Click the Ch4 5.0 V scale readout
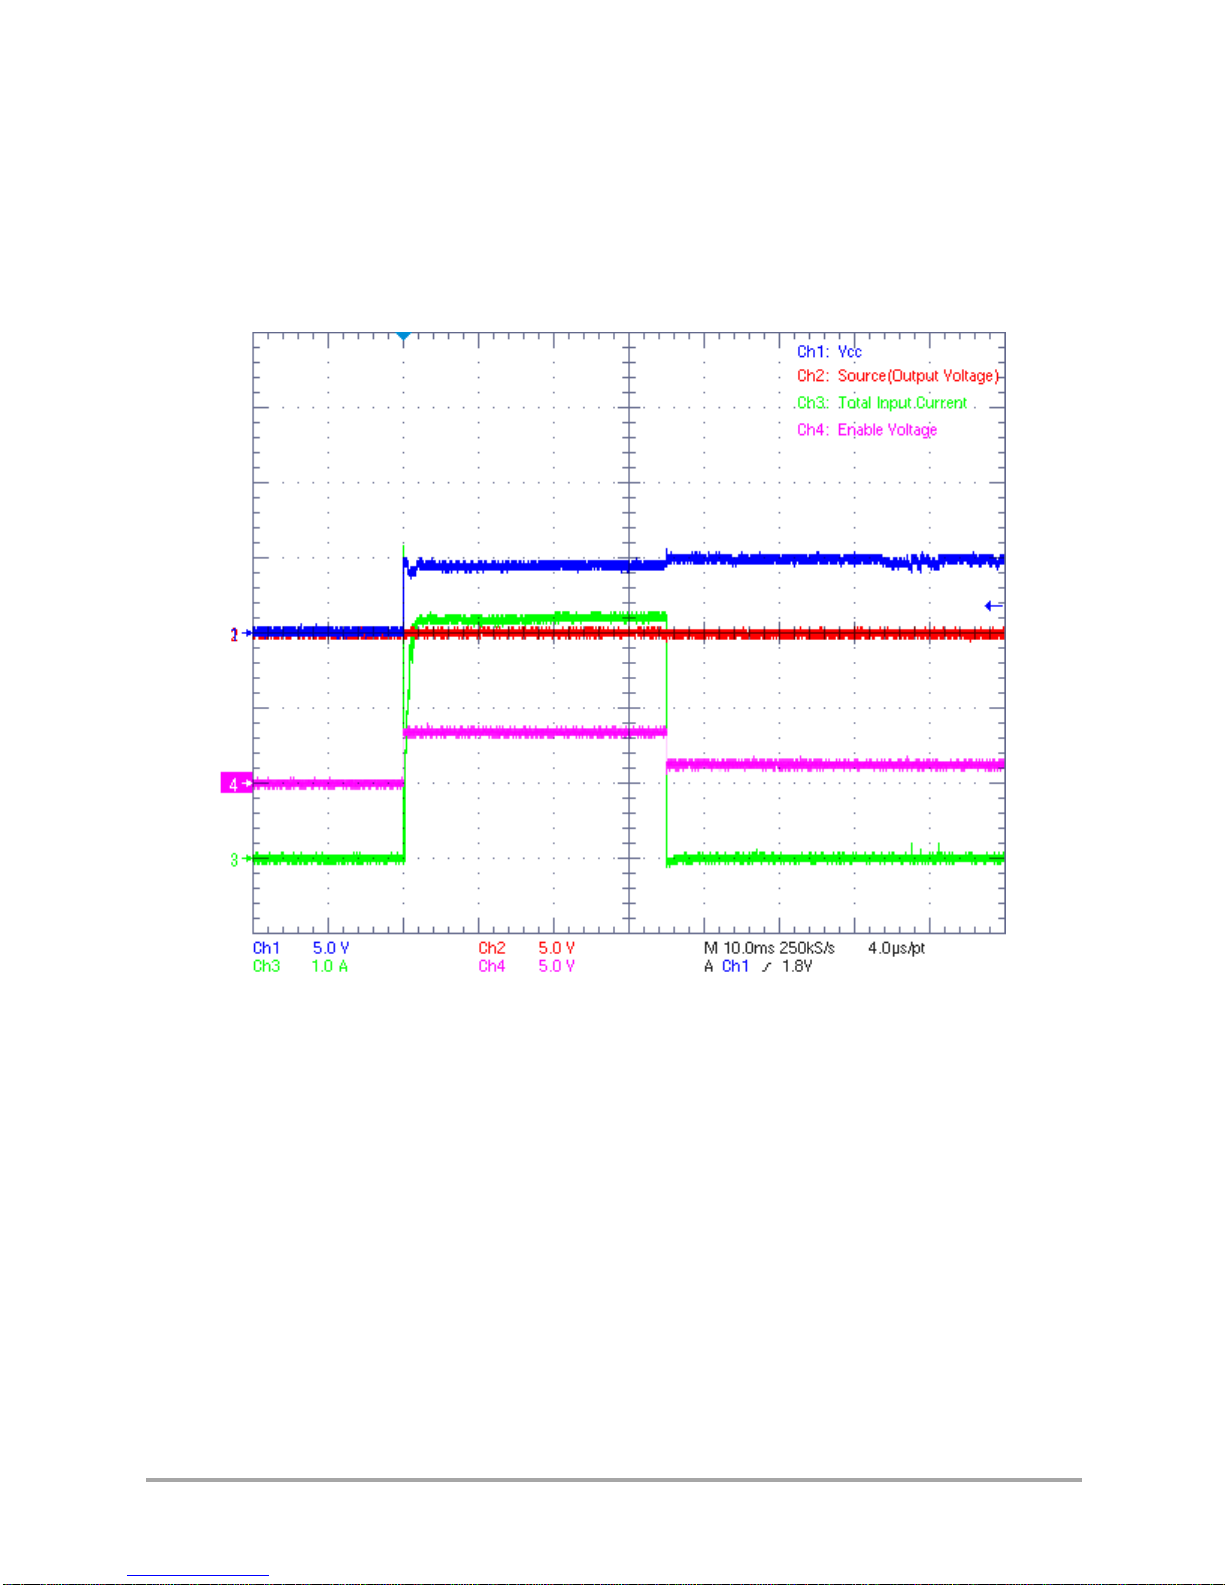The image size is (1225, 1585). pos(526,966)
